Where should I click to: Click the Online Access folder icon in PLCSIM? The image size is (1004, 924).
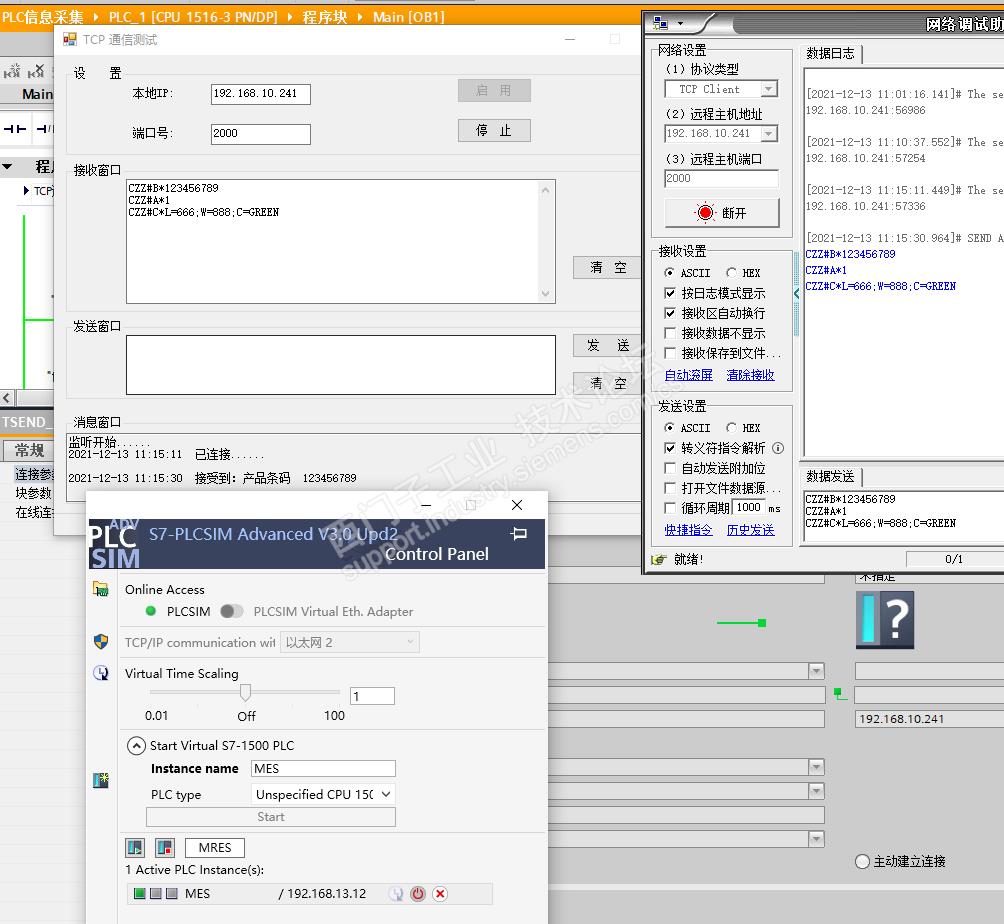pyautogui.click(x=101, y=588)
